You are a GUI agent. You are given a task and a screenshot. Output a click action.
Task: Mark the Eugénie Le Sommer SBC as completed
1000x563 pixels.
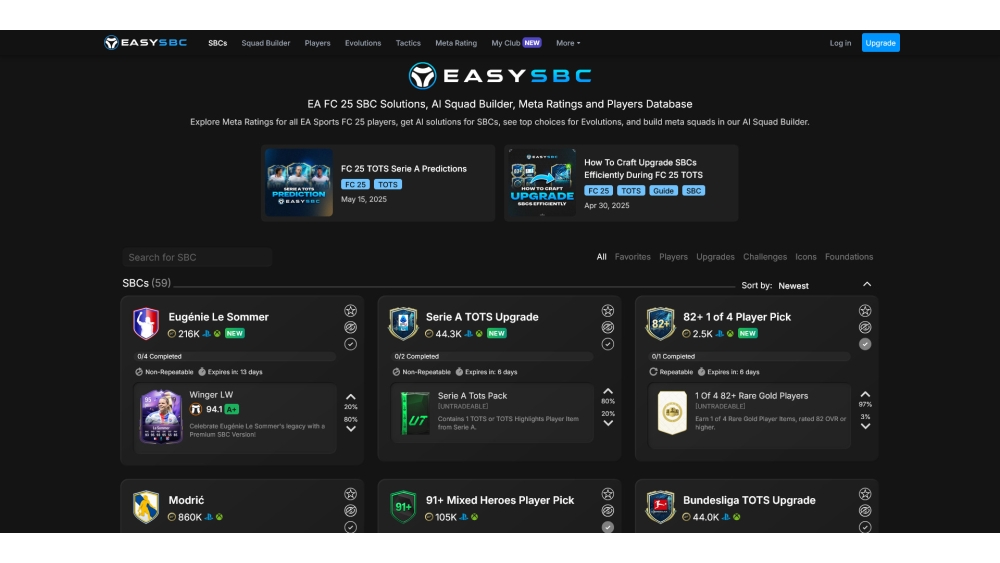pos(351,344)
